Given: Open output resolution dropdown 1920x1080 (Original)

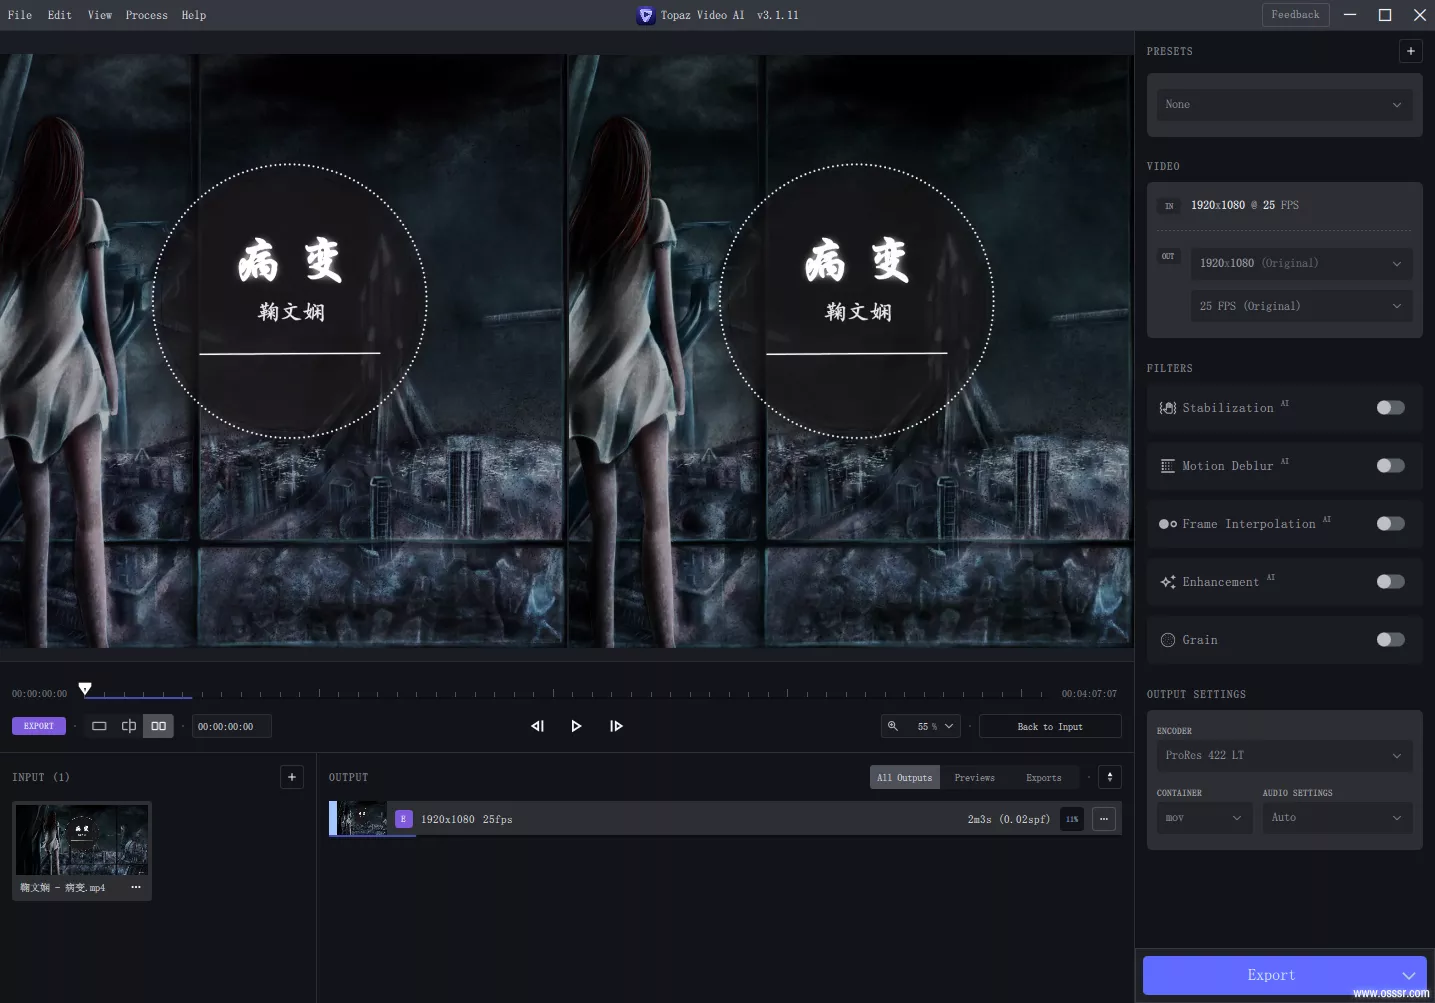Looking at the screenshot, I should [x=1301, y=263].
